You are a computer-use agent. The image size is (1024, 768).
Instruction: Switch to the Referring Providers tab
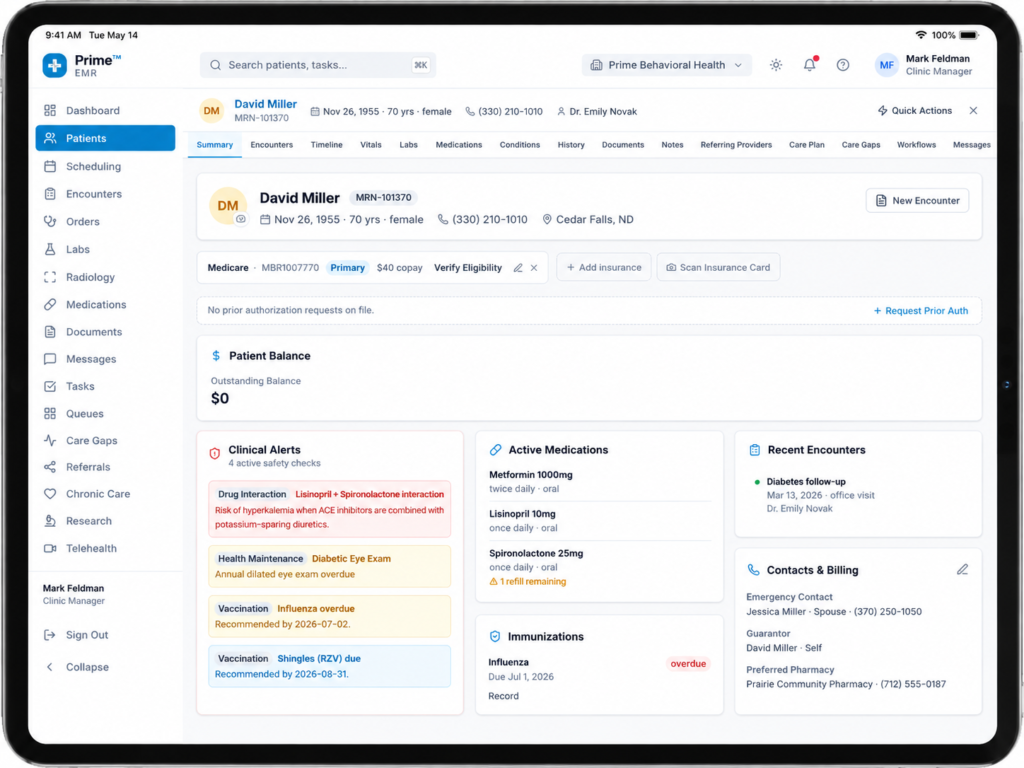[736, 145]
